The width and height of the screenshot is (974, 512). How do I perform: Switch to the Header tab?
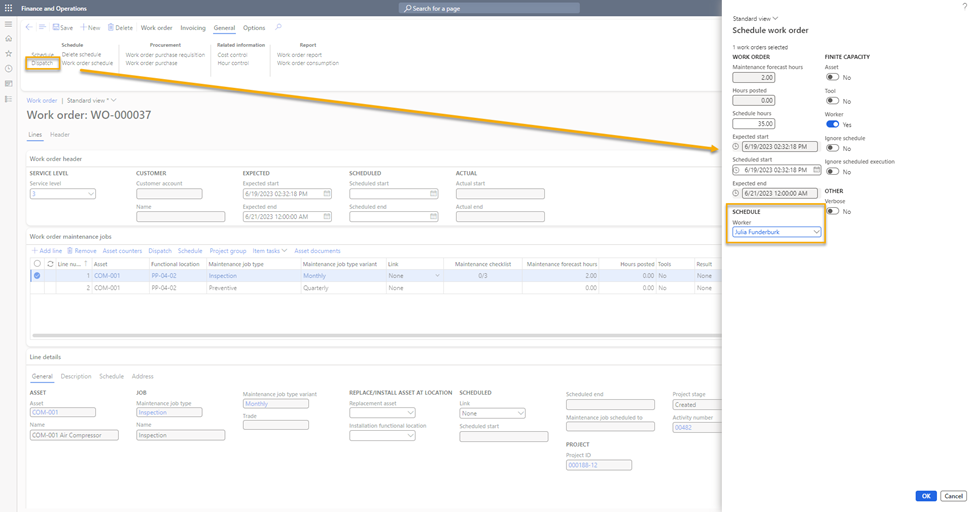click(60, 134)
